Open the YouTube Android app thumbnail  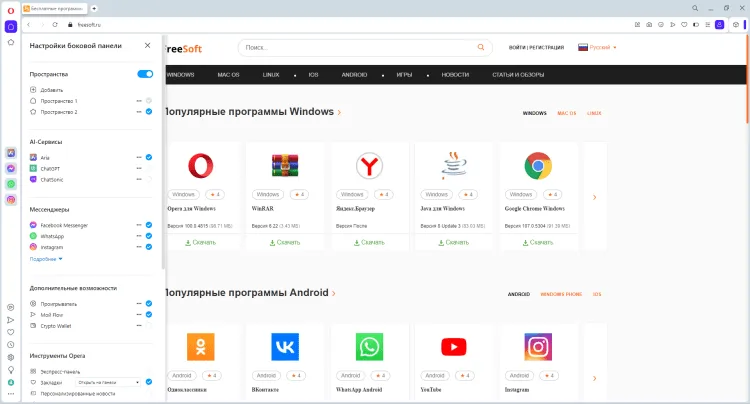point(453,347)
